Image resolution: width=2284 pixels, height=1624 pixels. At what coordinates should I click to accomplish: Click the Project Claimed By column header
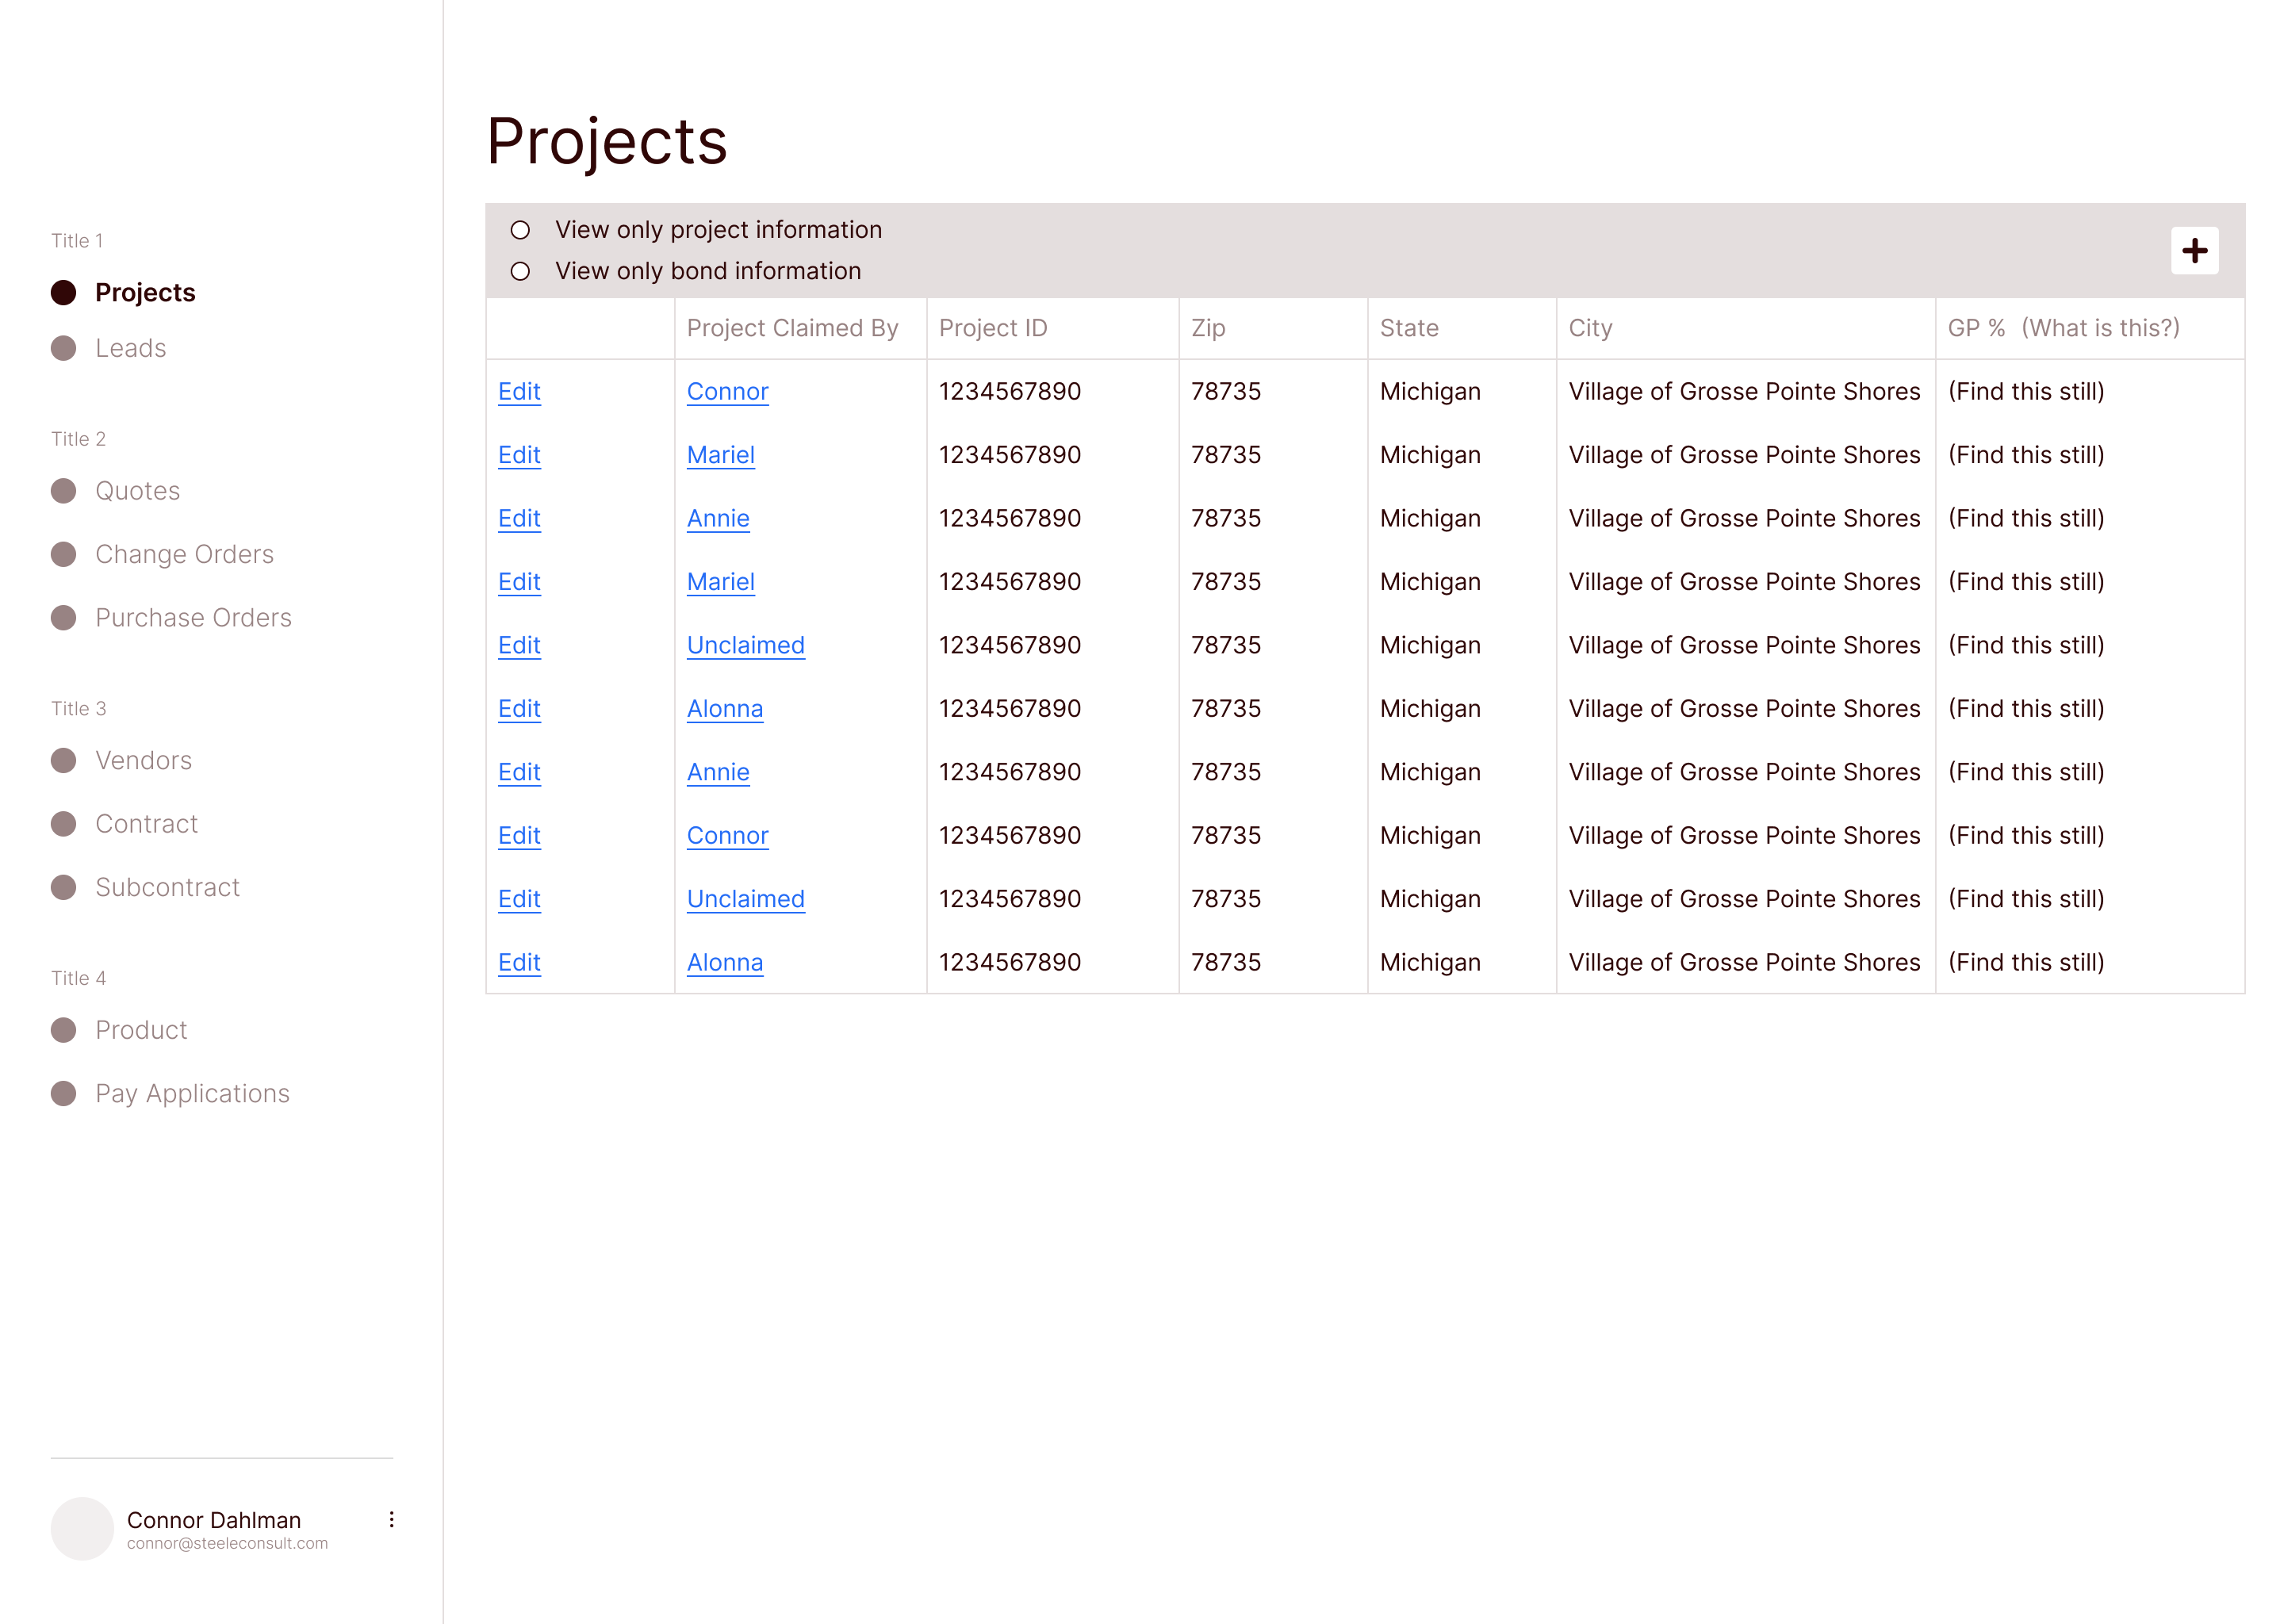coord(792,328)
